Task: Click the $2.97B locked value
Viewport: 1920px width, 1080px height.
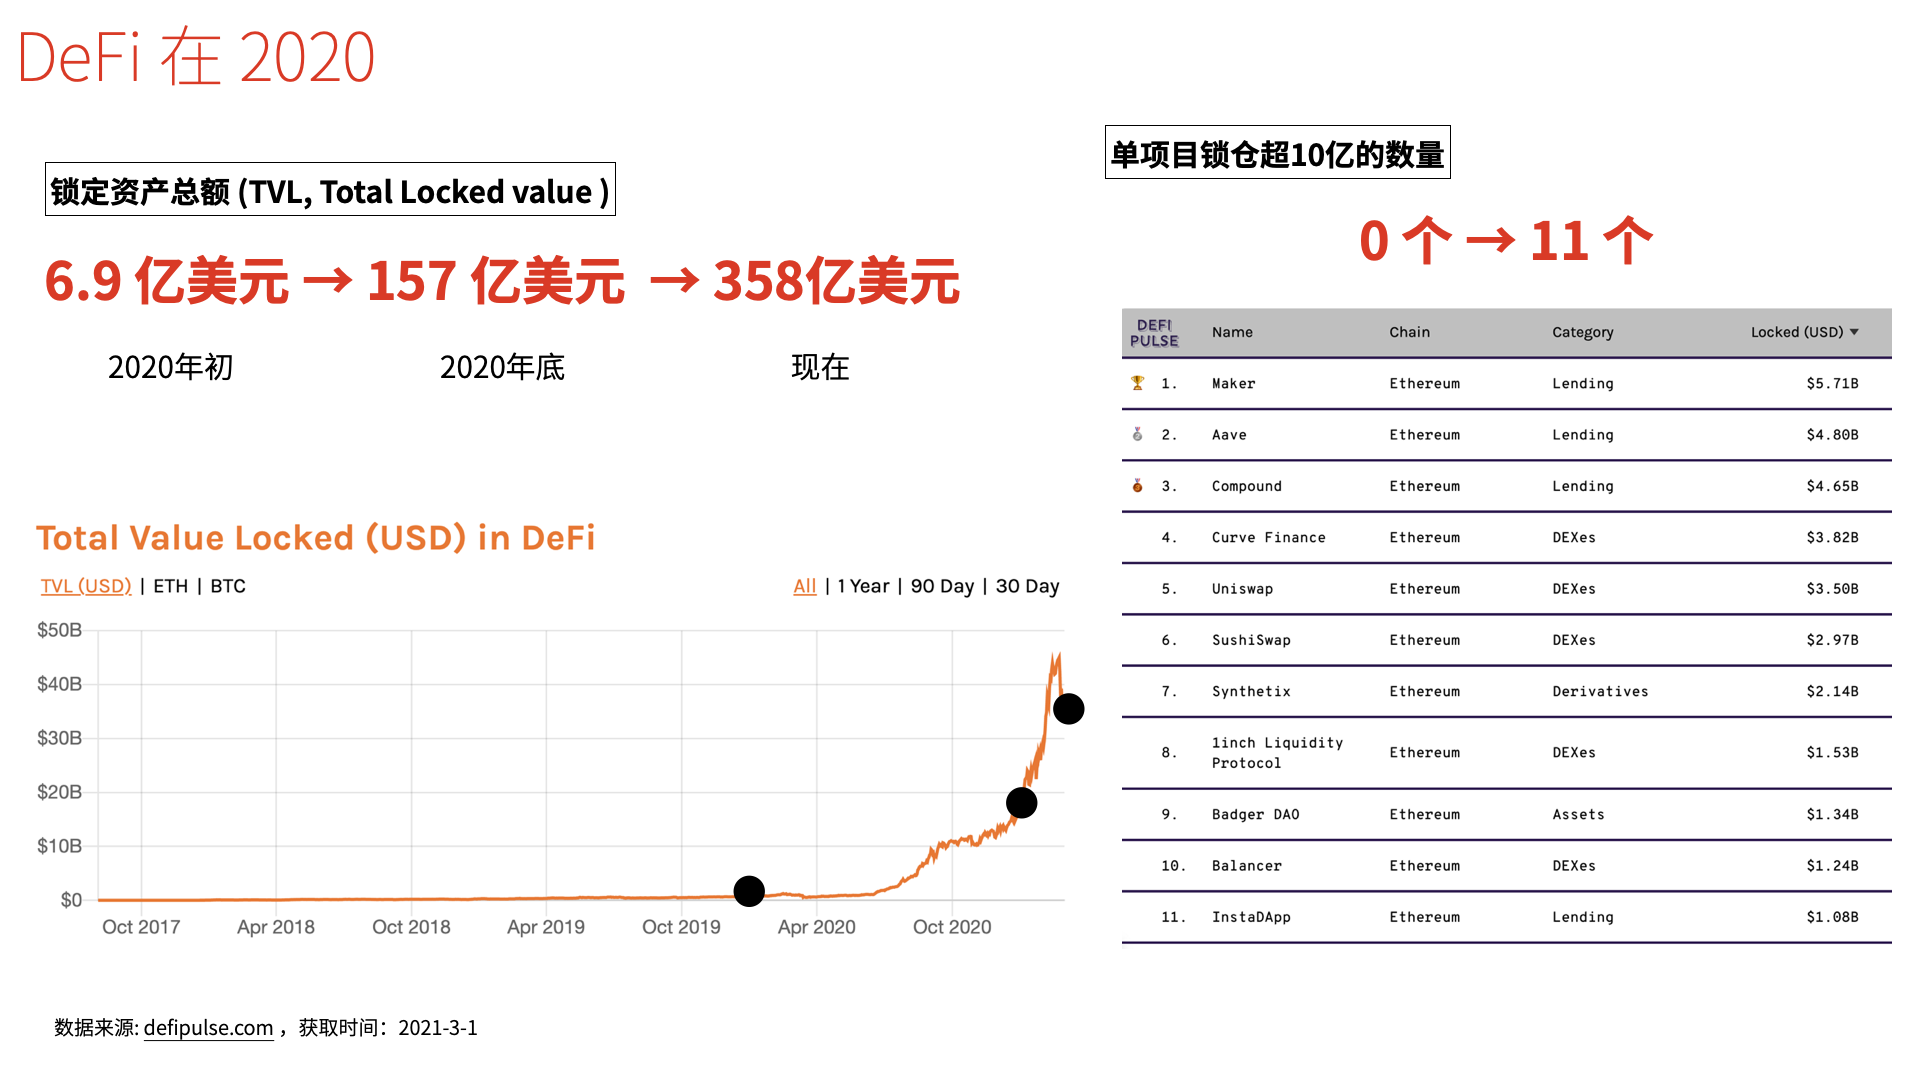Action: click(1832, 640)
